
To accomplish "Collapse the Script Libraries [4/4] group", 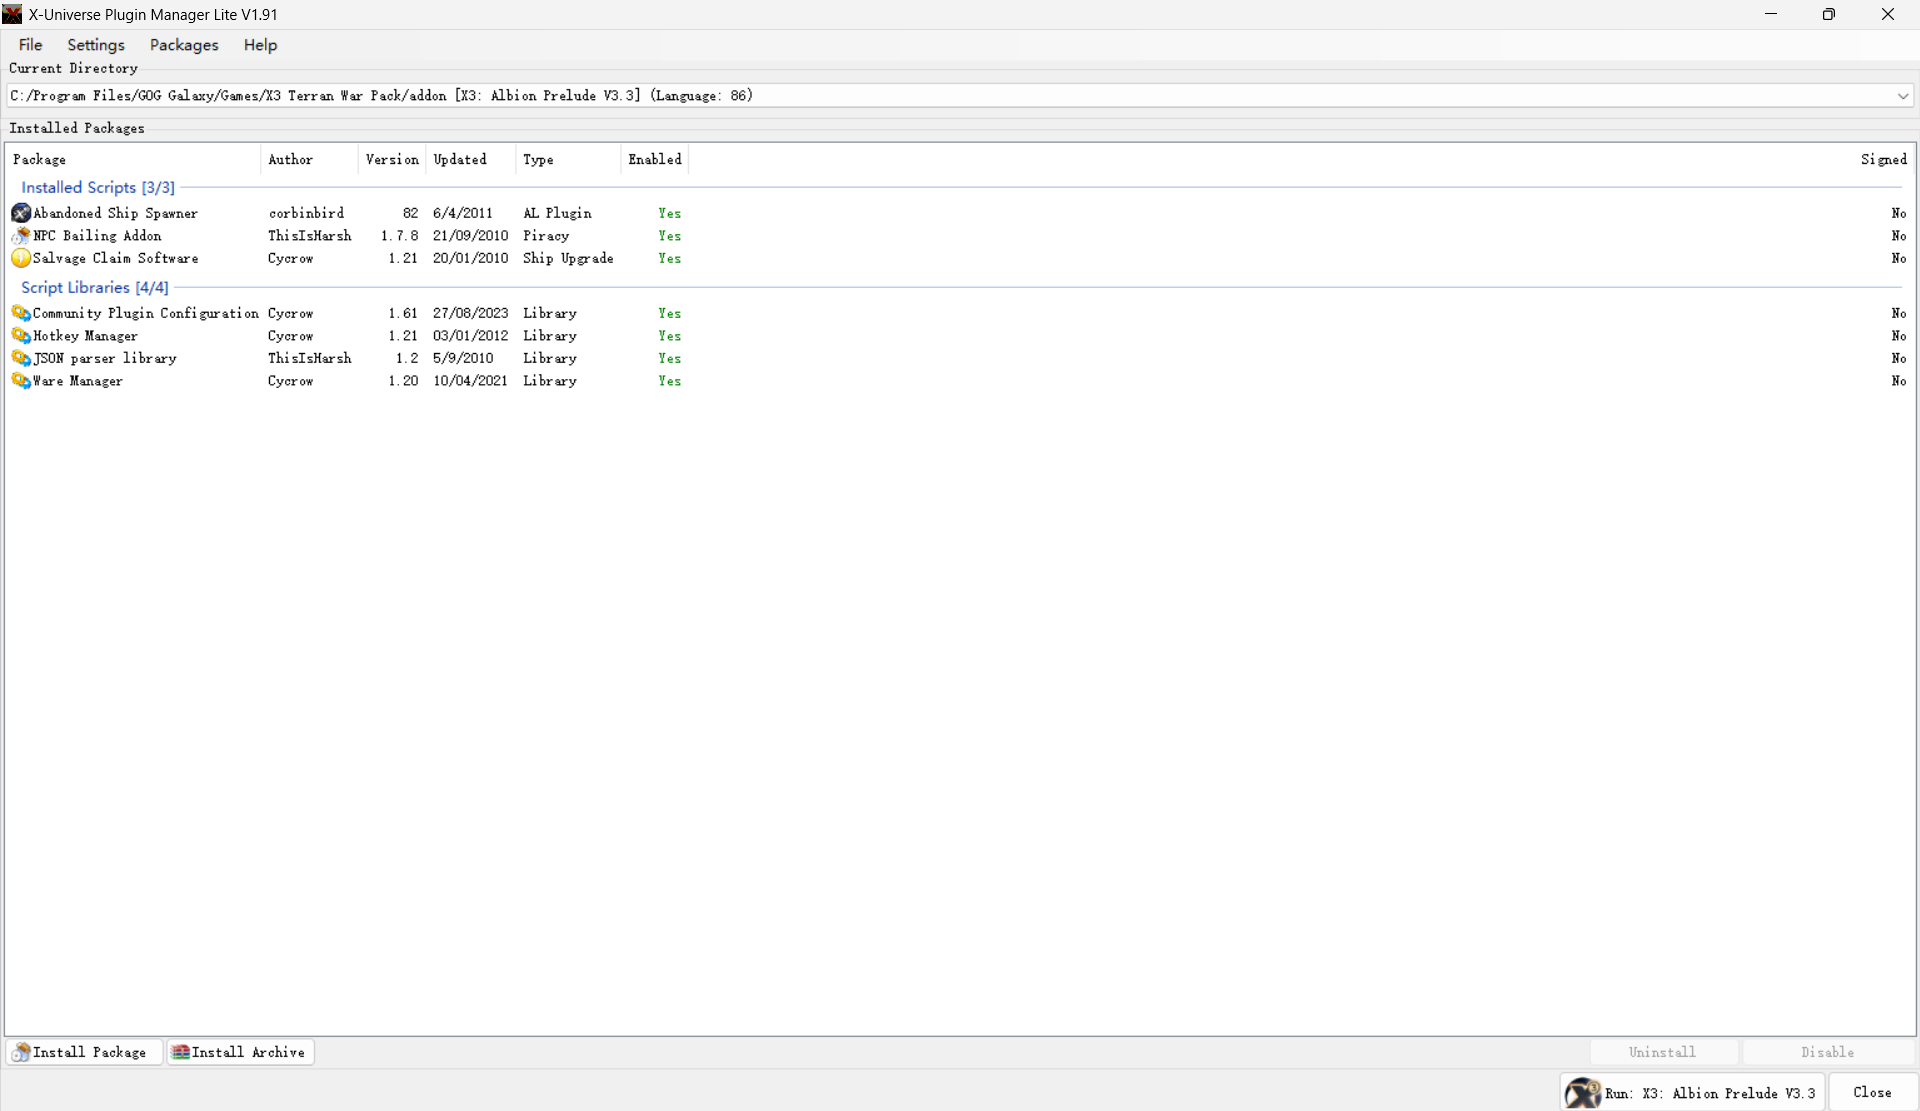I will pyautogui.click(x=95, y=287).
